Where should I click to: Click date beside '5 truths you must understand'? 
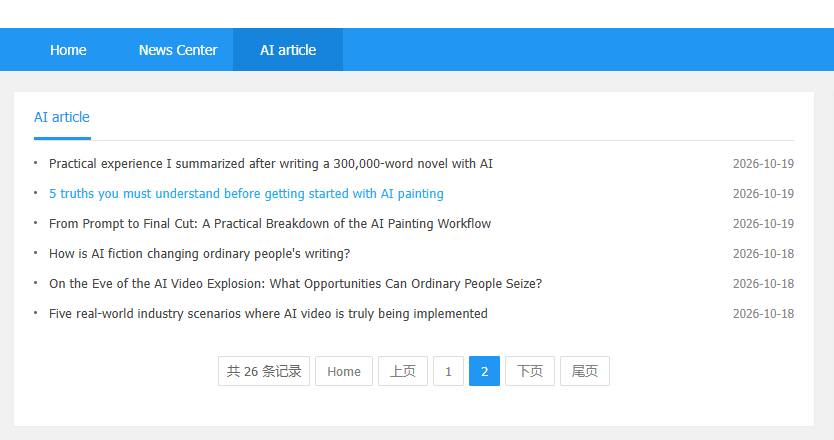[763, 194]
